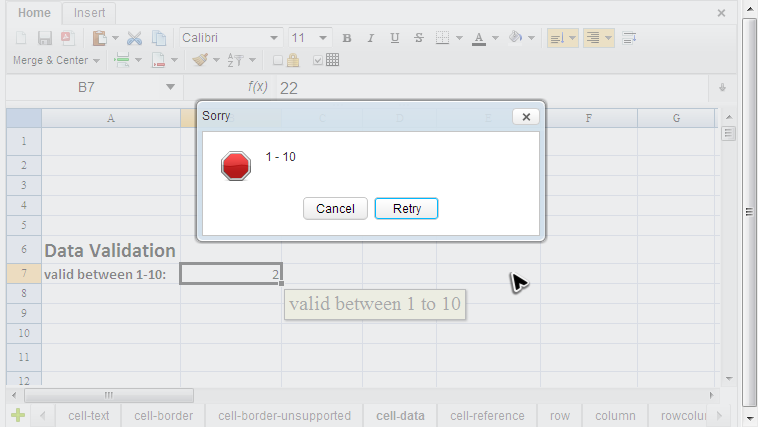Click the green plus add sheet icon

[18, 415]
